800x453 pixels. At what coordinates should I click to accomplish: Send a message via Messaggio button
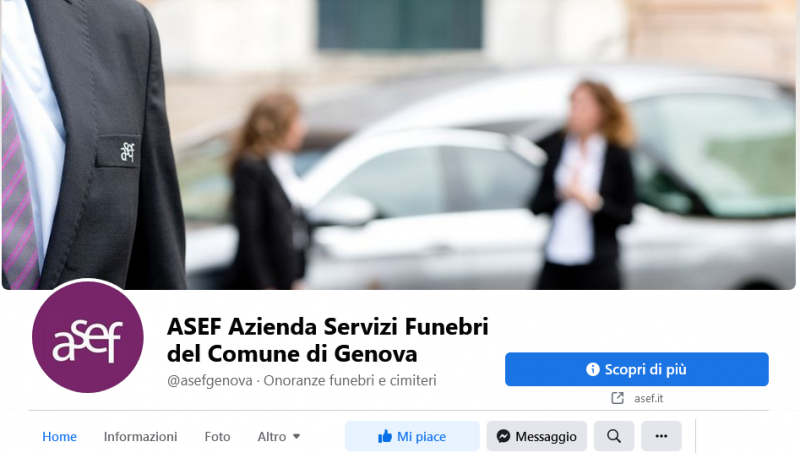point(536,436)
